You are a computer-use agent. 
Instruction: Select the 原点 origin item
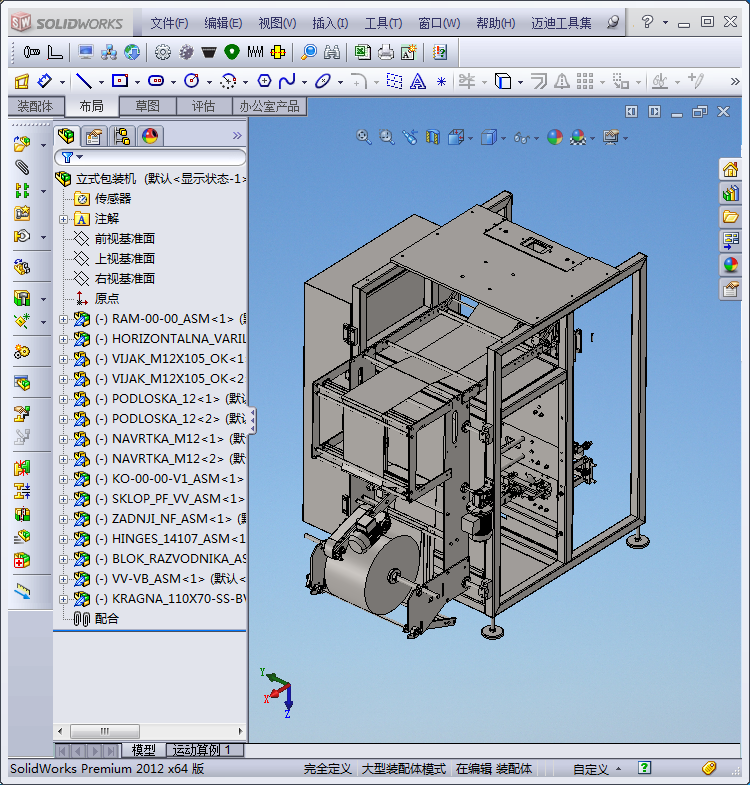tap(107, 299)
